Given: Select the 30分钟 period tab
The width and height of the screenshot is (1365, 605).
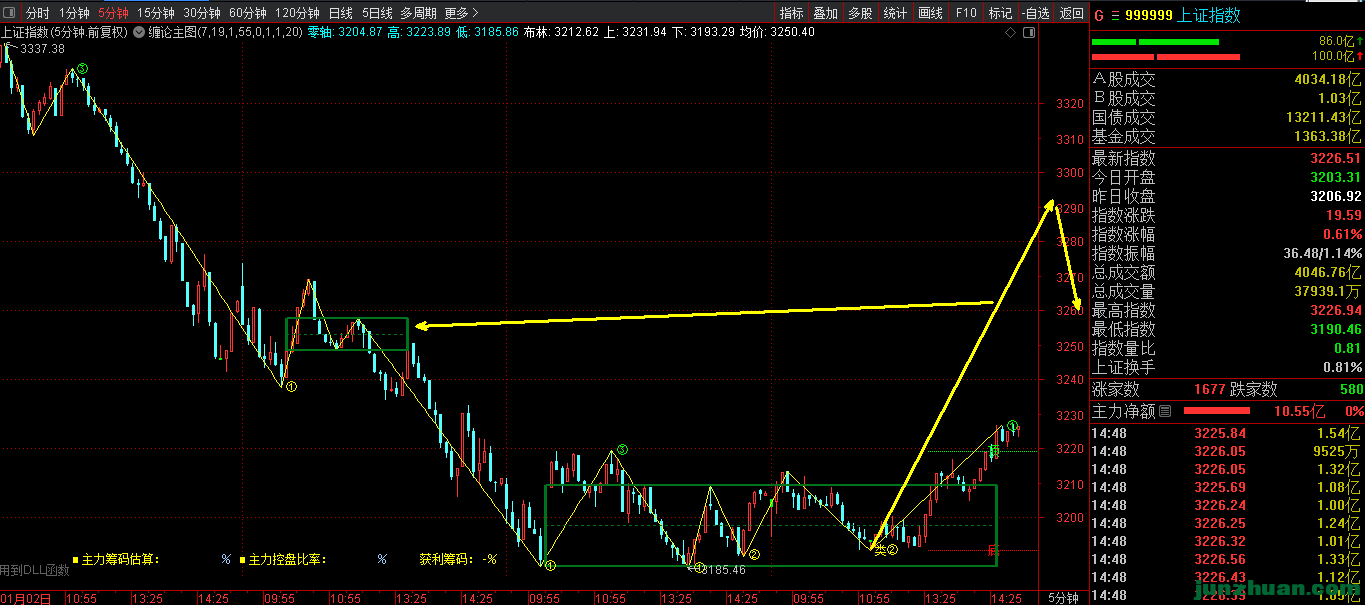Looking at the screenshot, I should [x=202, y=13].
